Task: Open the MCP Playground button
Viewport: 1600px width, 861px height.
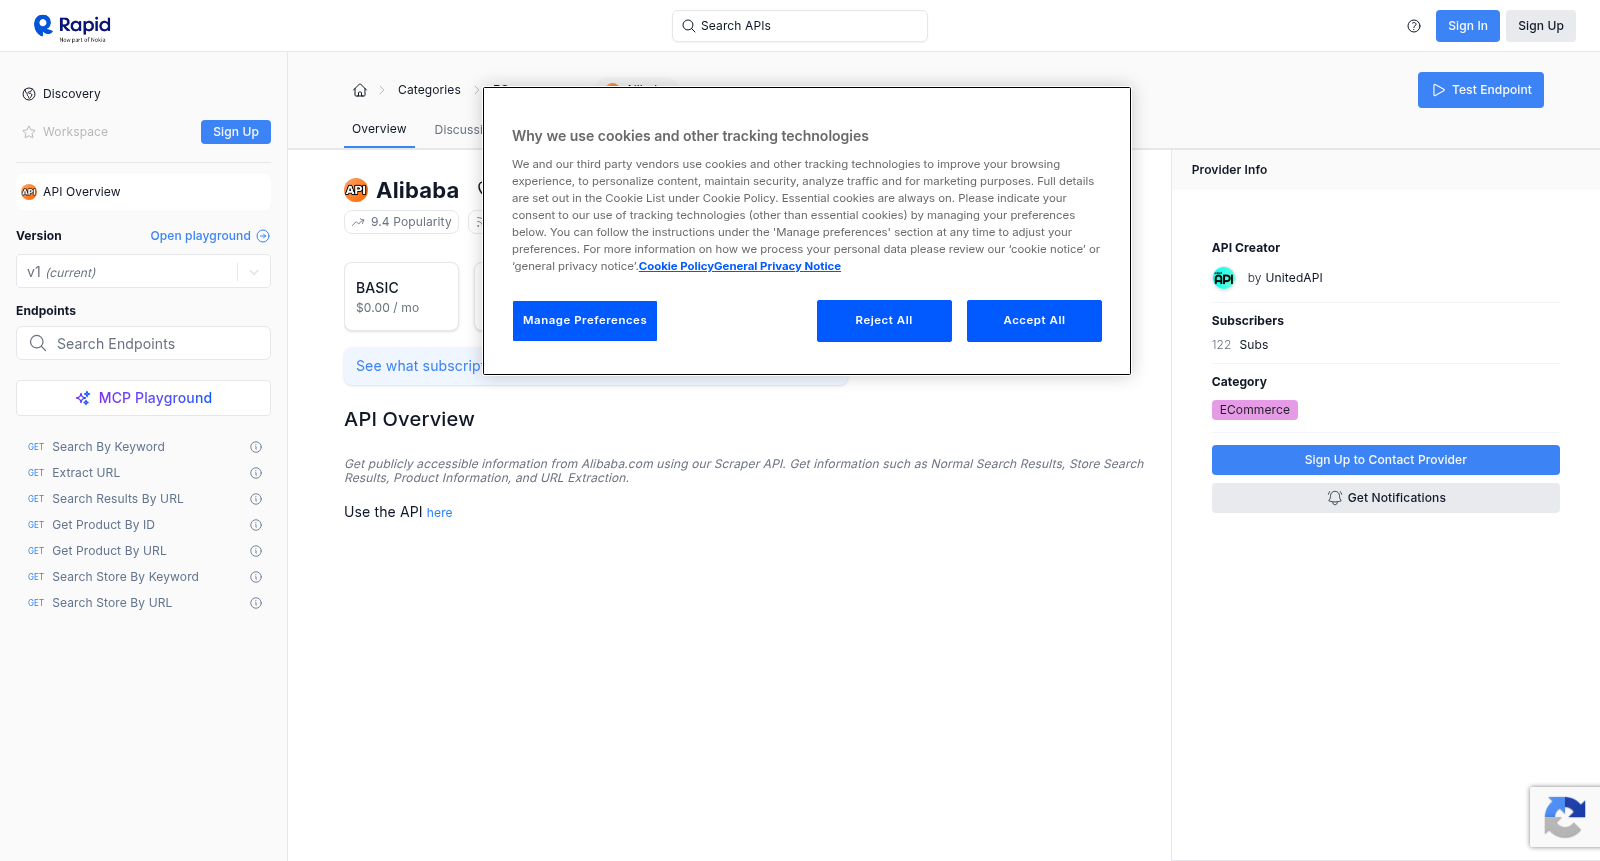Action: 143,398
